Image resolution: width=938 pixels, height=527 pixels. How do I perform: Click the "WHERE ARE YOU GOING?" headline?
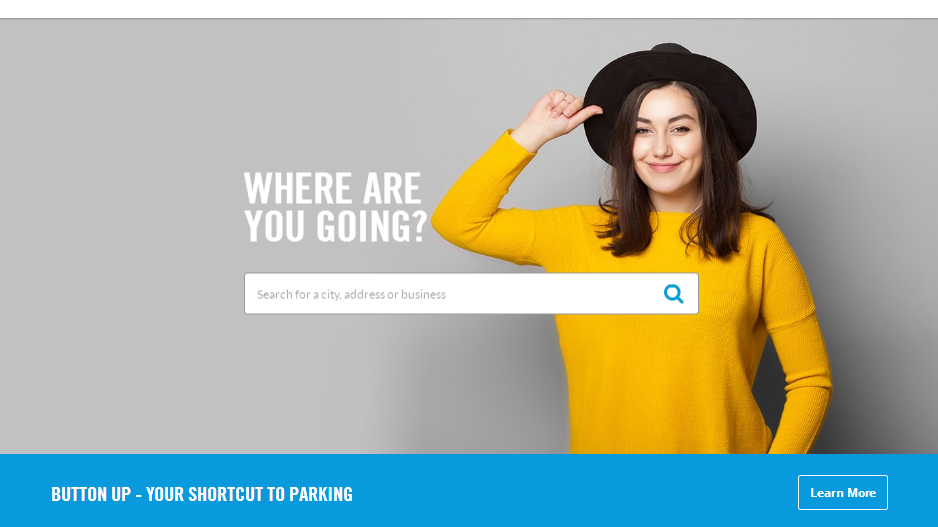coord(335,207)
